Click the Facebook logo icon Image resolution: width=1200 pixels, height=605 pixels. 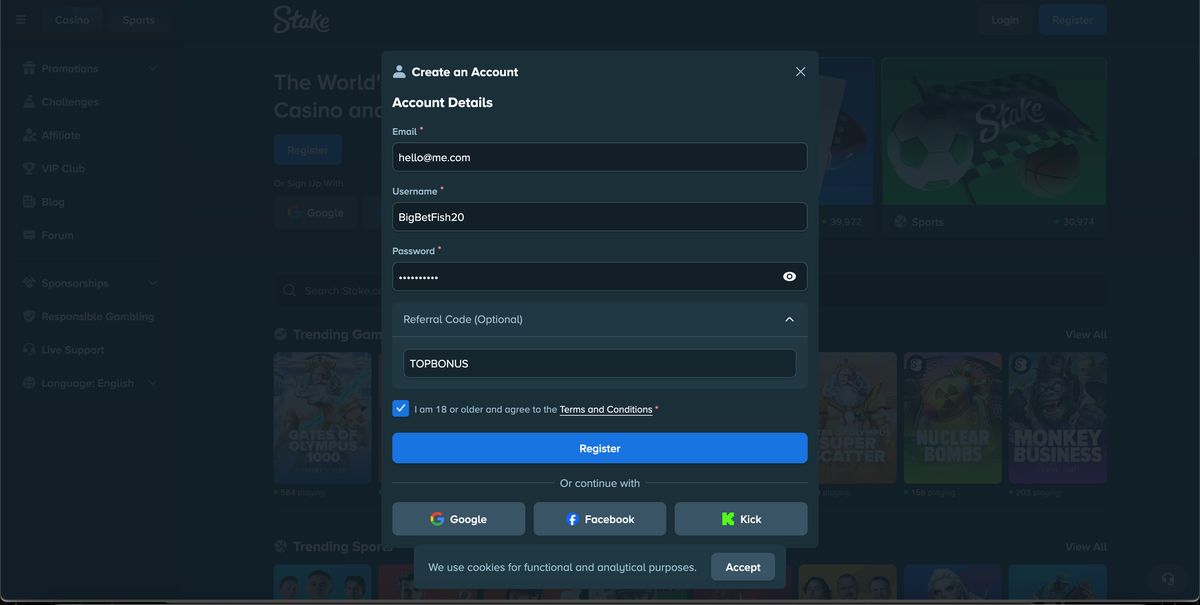click(x=573, y=519)
